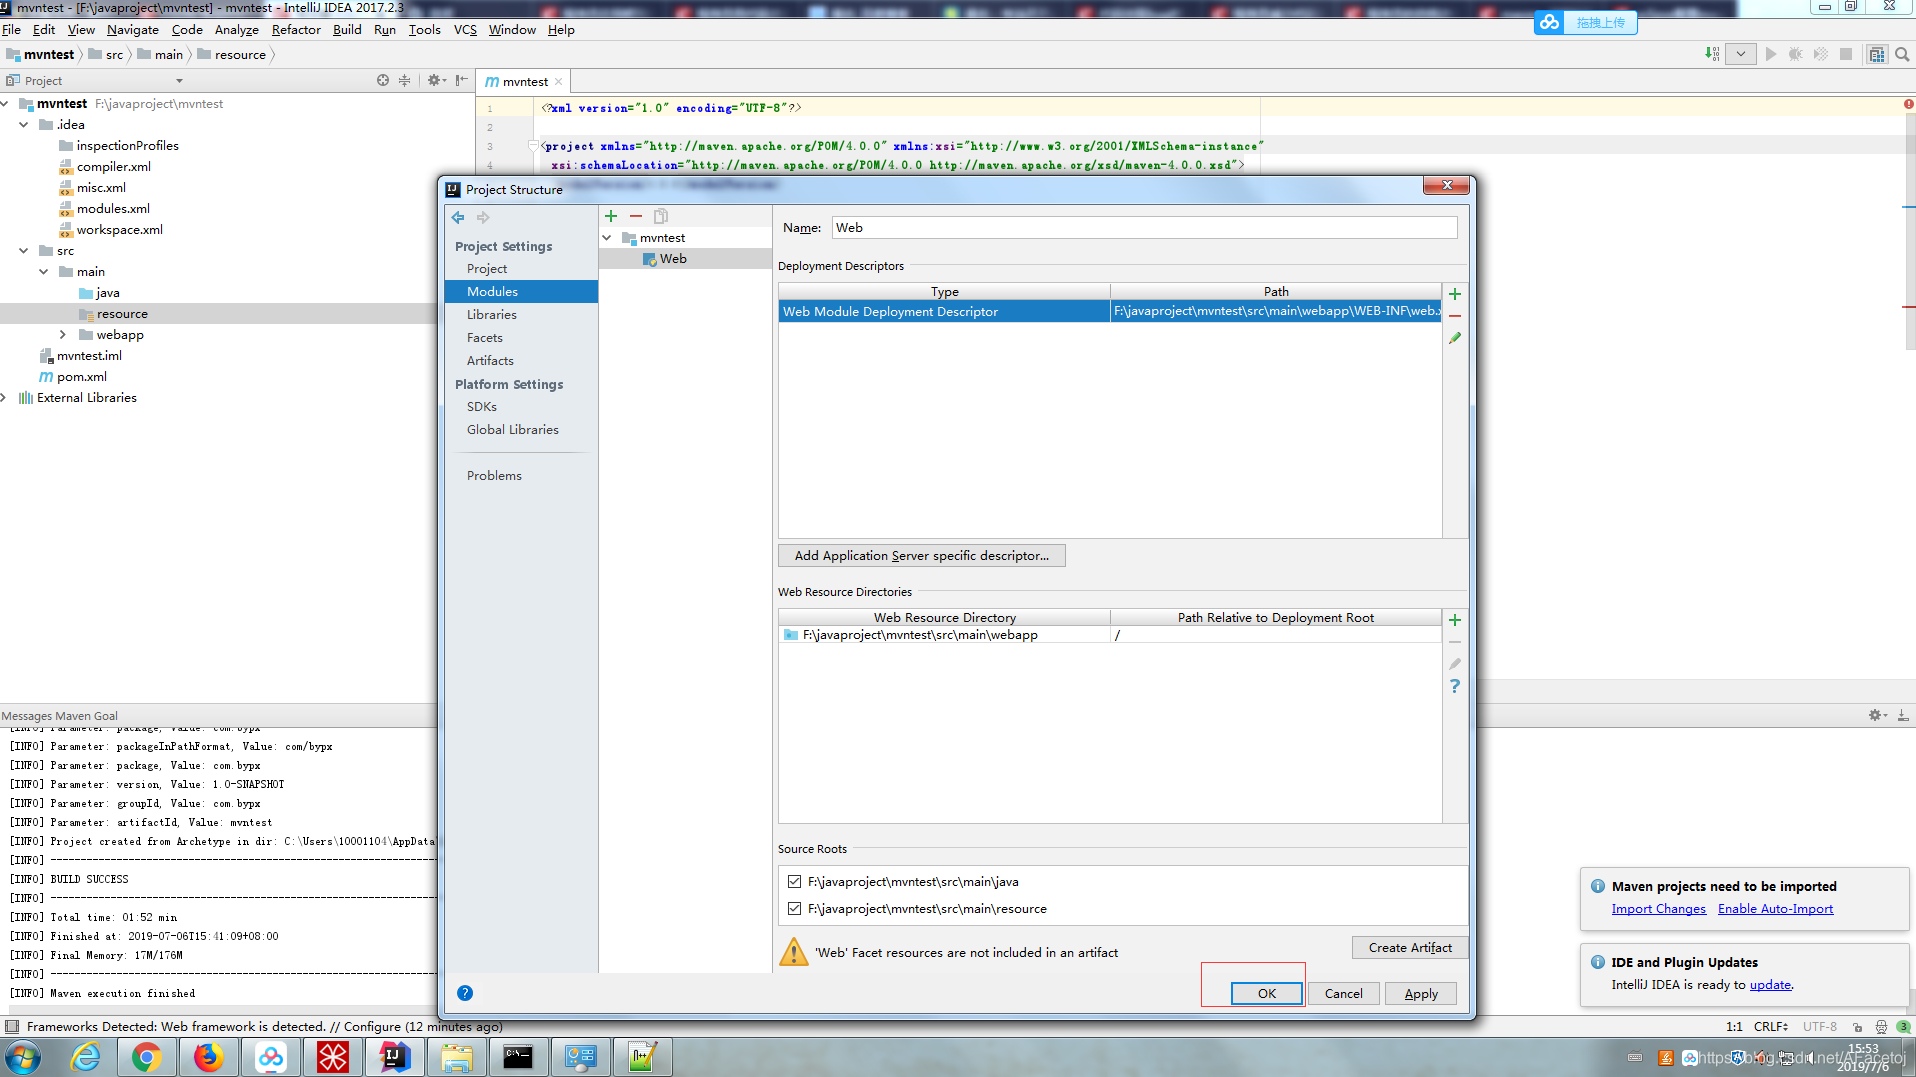Select the mvntest editor tab
The height and width of the screenshot is (1077, 1916).
[x=525, y=82]
